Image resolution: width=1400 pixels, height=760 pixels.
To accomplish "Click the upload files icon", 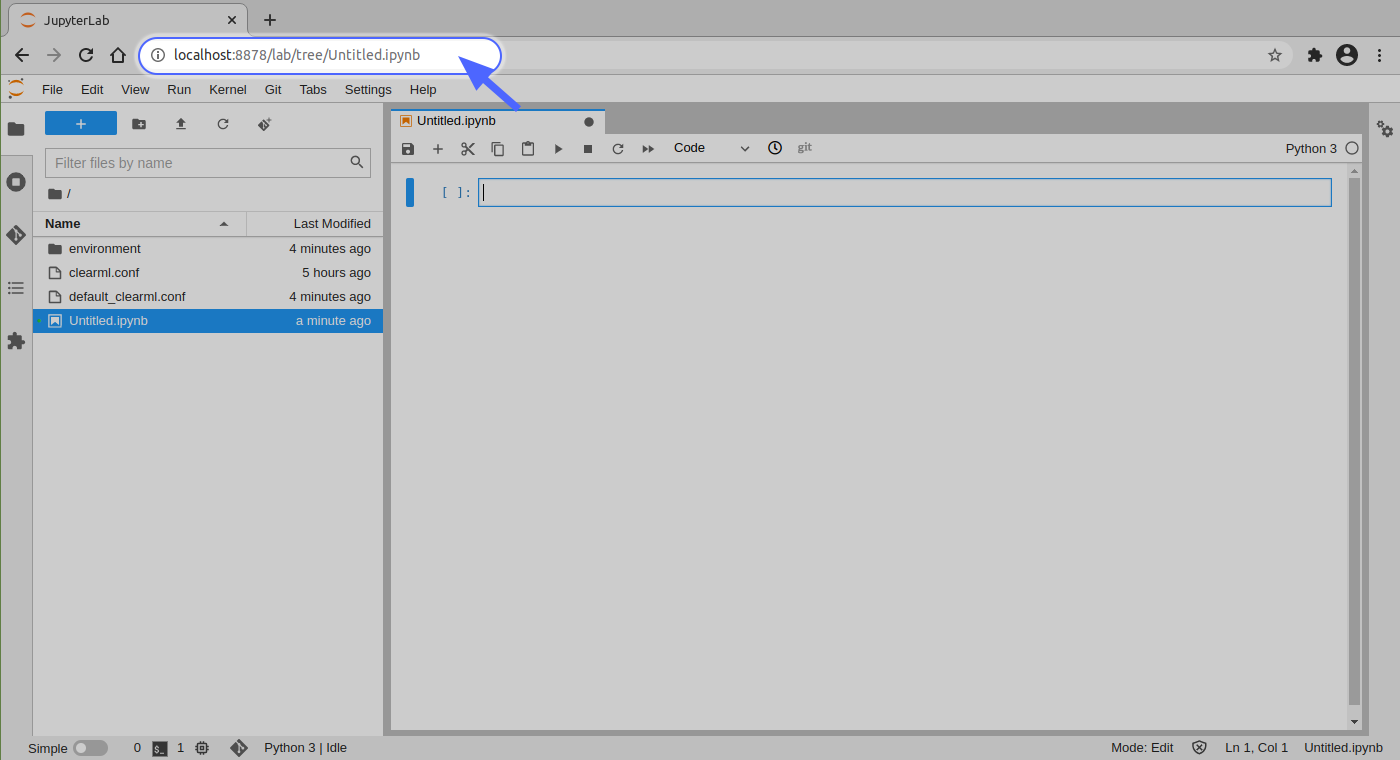I will (181, 124).
